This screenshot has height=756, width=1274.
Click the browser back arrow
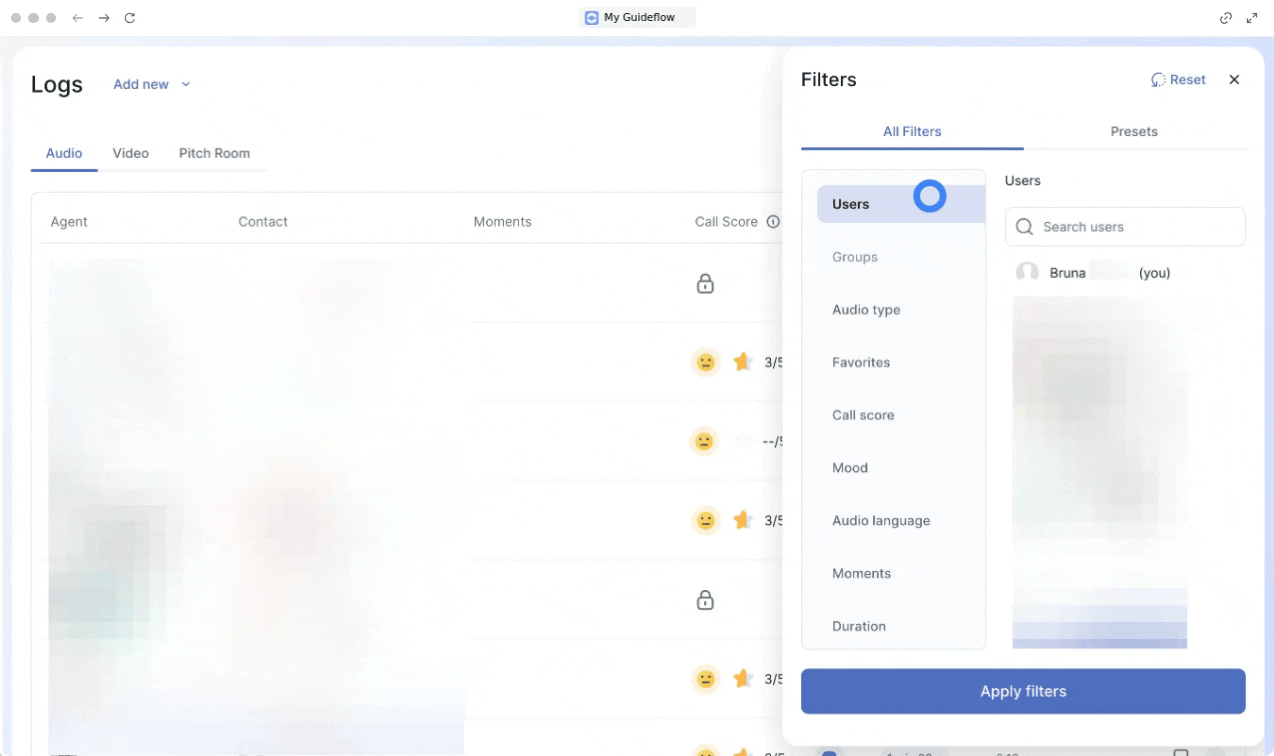(78, 18)
